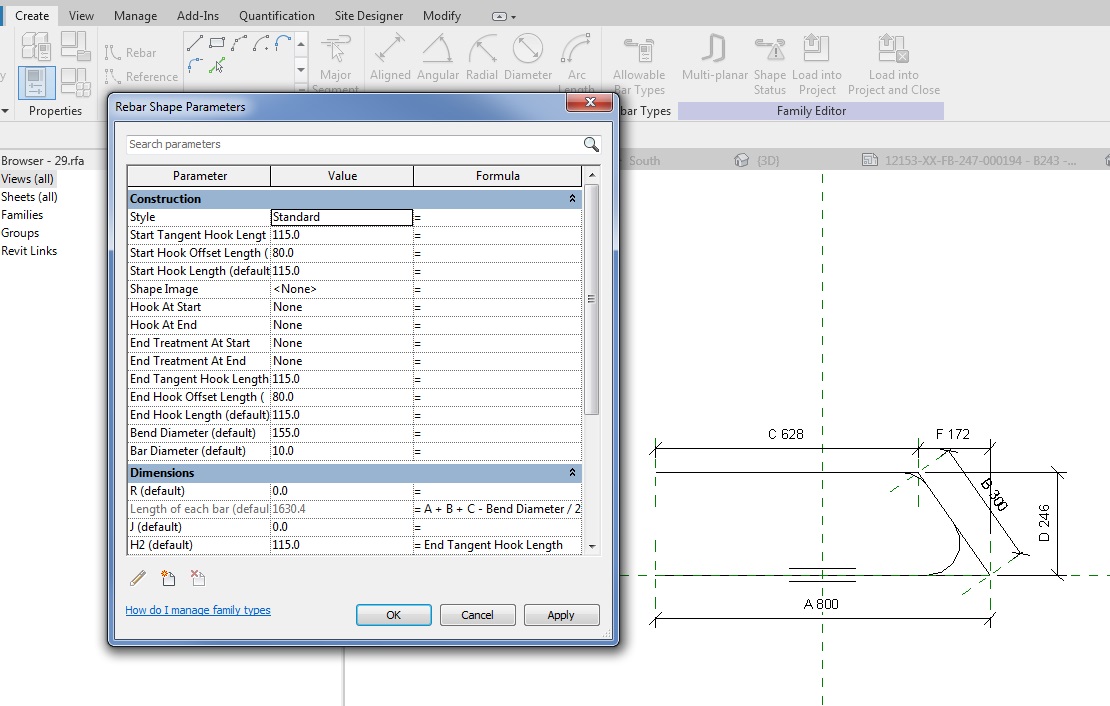Image resolution: width=1110 pixels, height=706 pixels.
Task: Add a new rebar shape parameter
Action: coord(168,577)
